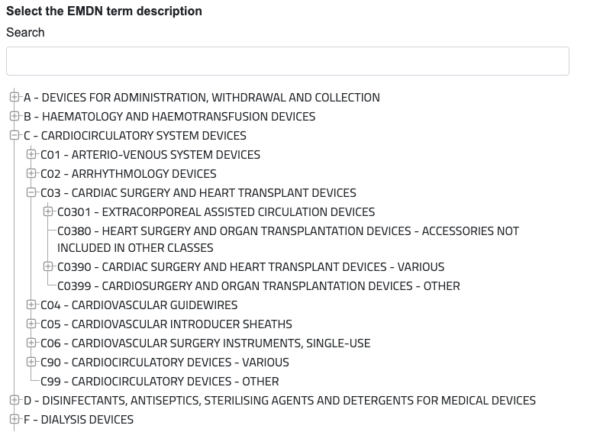Select the C04 - Cardiovascular Guidewires label
Screen dimensions: 600x432
(x=144, y=306)
